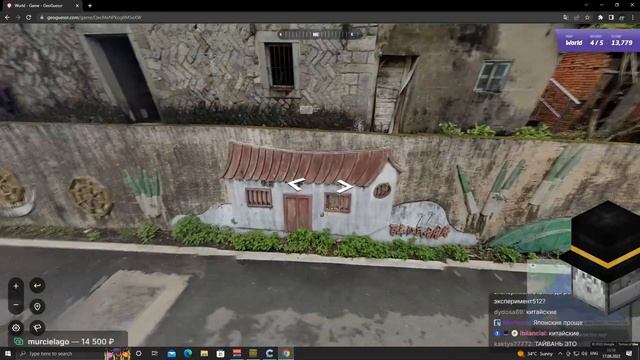The width and height of the screenshot is (640, 360).
Task: Open a new browser tab
Action: point(90,6)
